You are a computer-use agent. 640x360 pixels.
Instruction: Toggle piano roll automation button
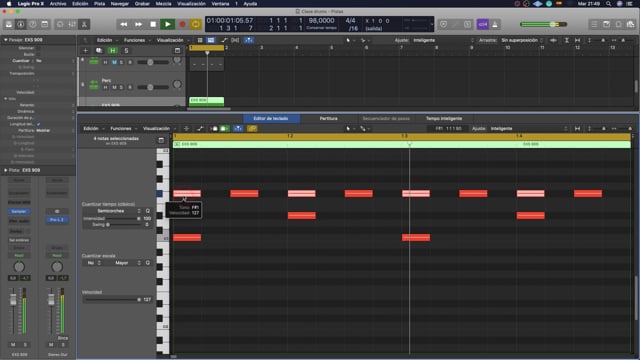coord(200,129)
